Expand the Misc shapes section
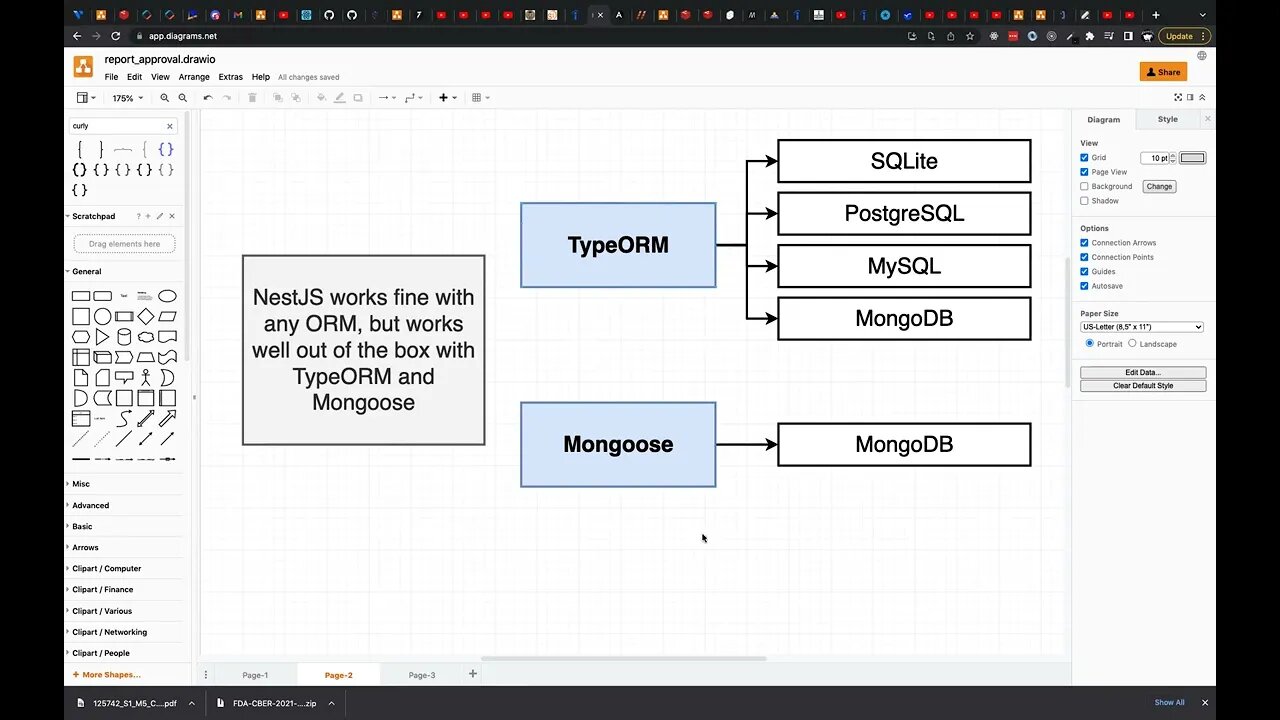1280x720 pixels. click(x=80, y=484)
